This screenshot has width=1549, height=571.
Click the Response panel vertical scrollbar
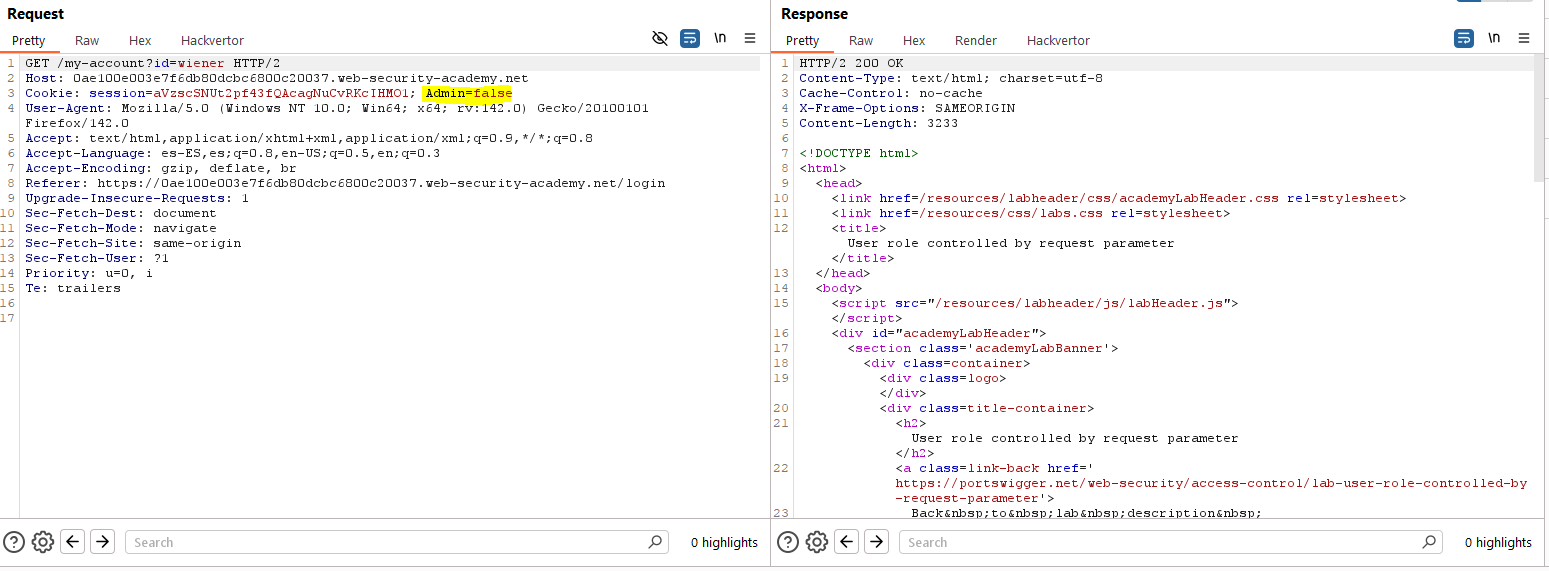1541,120
